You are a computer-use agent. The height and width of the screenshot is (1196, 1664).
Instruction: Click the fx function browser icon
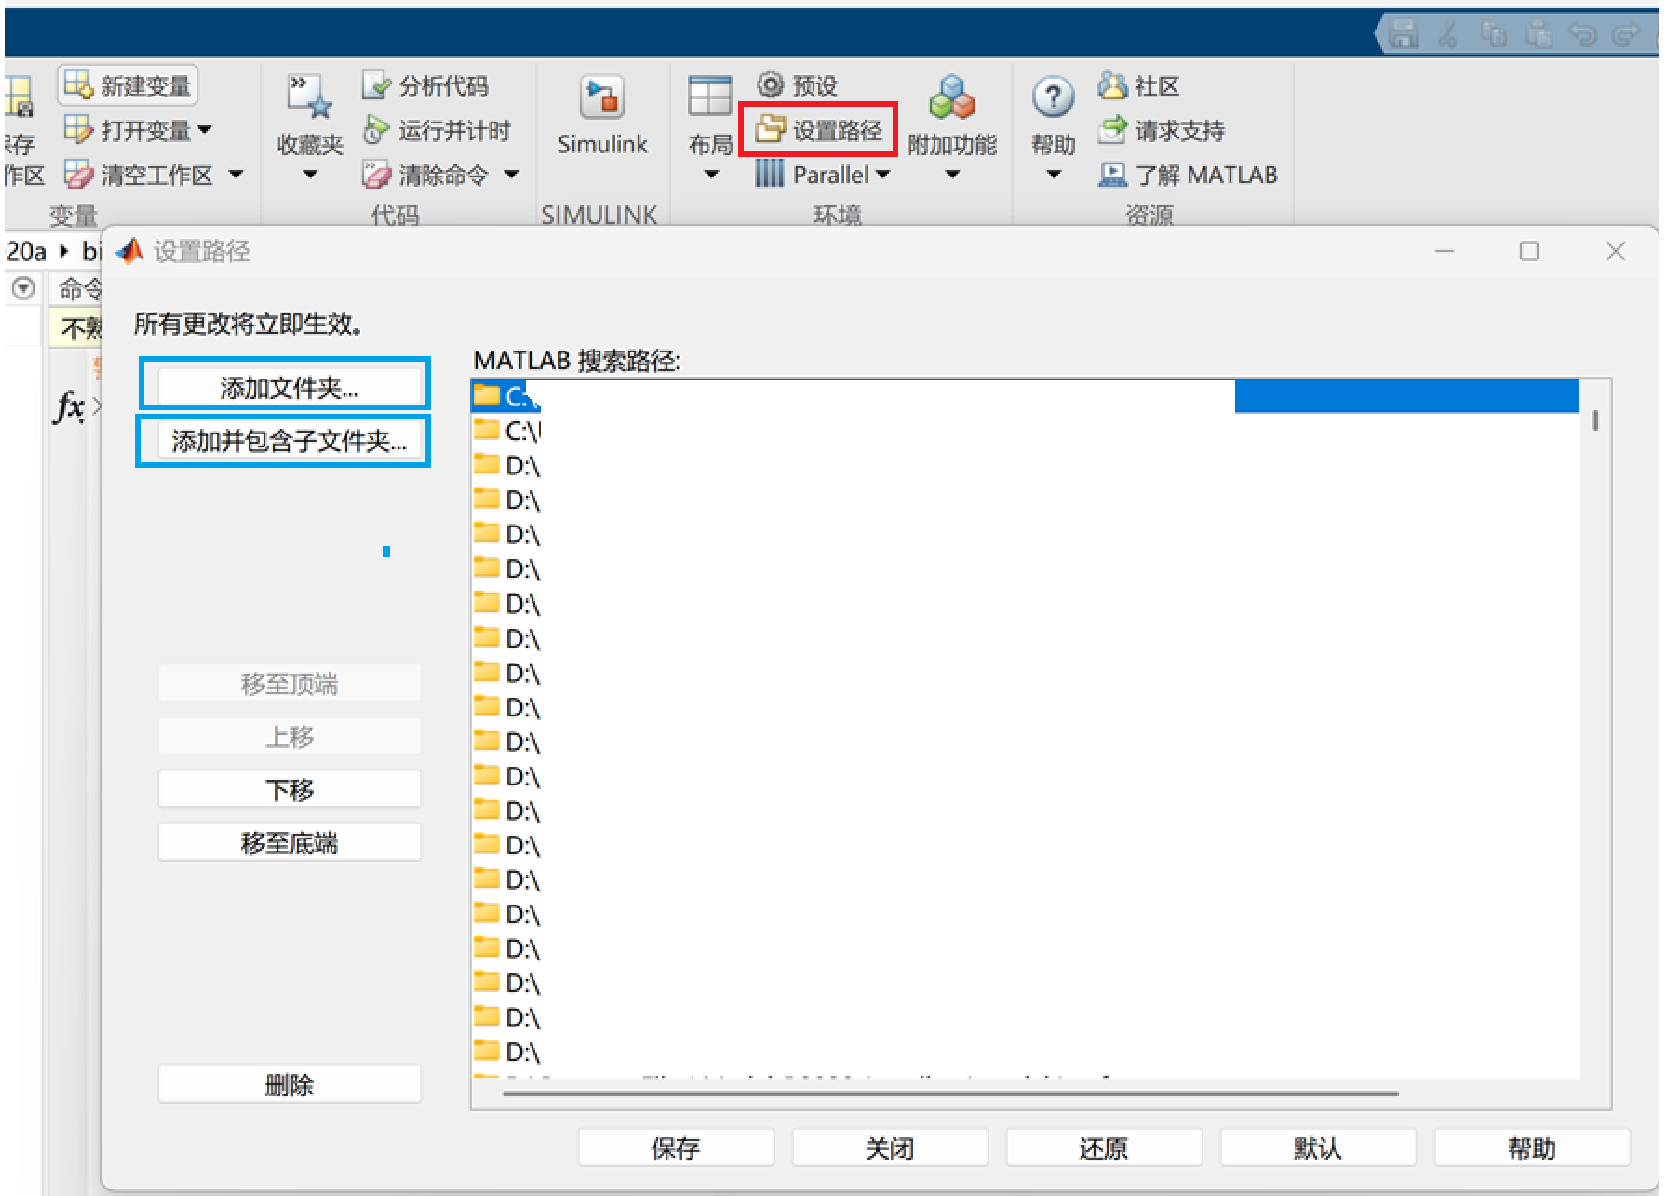(x=69, y=406)
